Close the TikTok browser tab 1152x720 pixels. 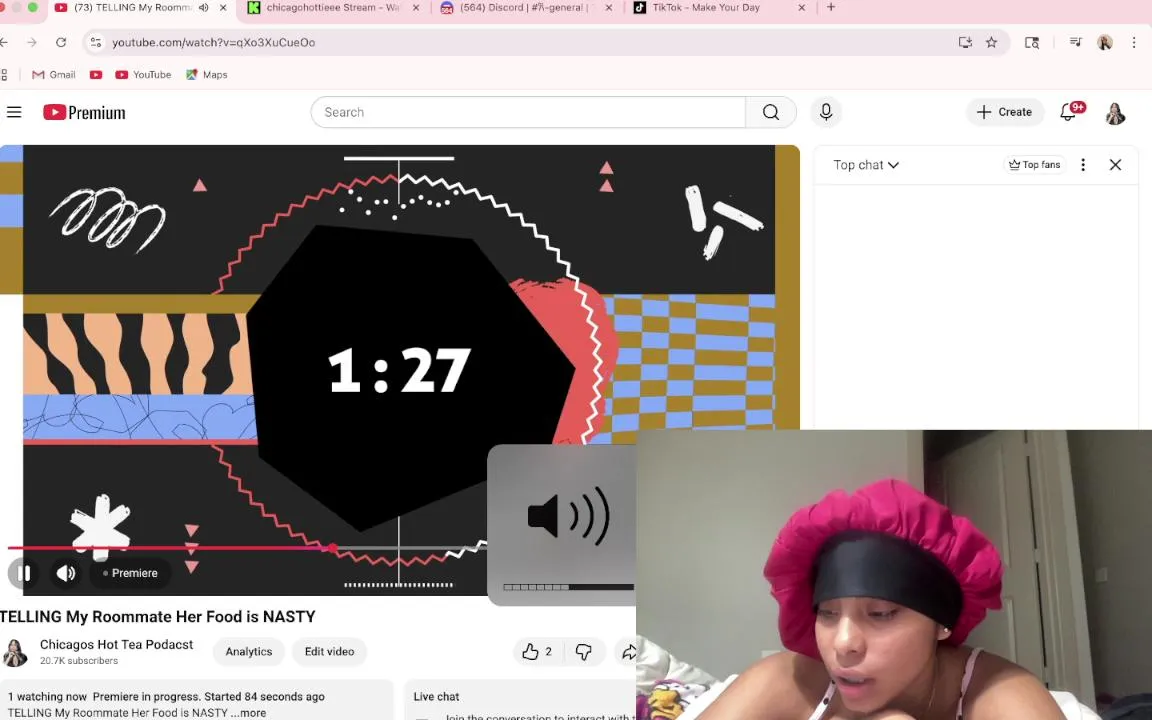802,7
